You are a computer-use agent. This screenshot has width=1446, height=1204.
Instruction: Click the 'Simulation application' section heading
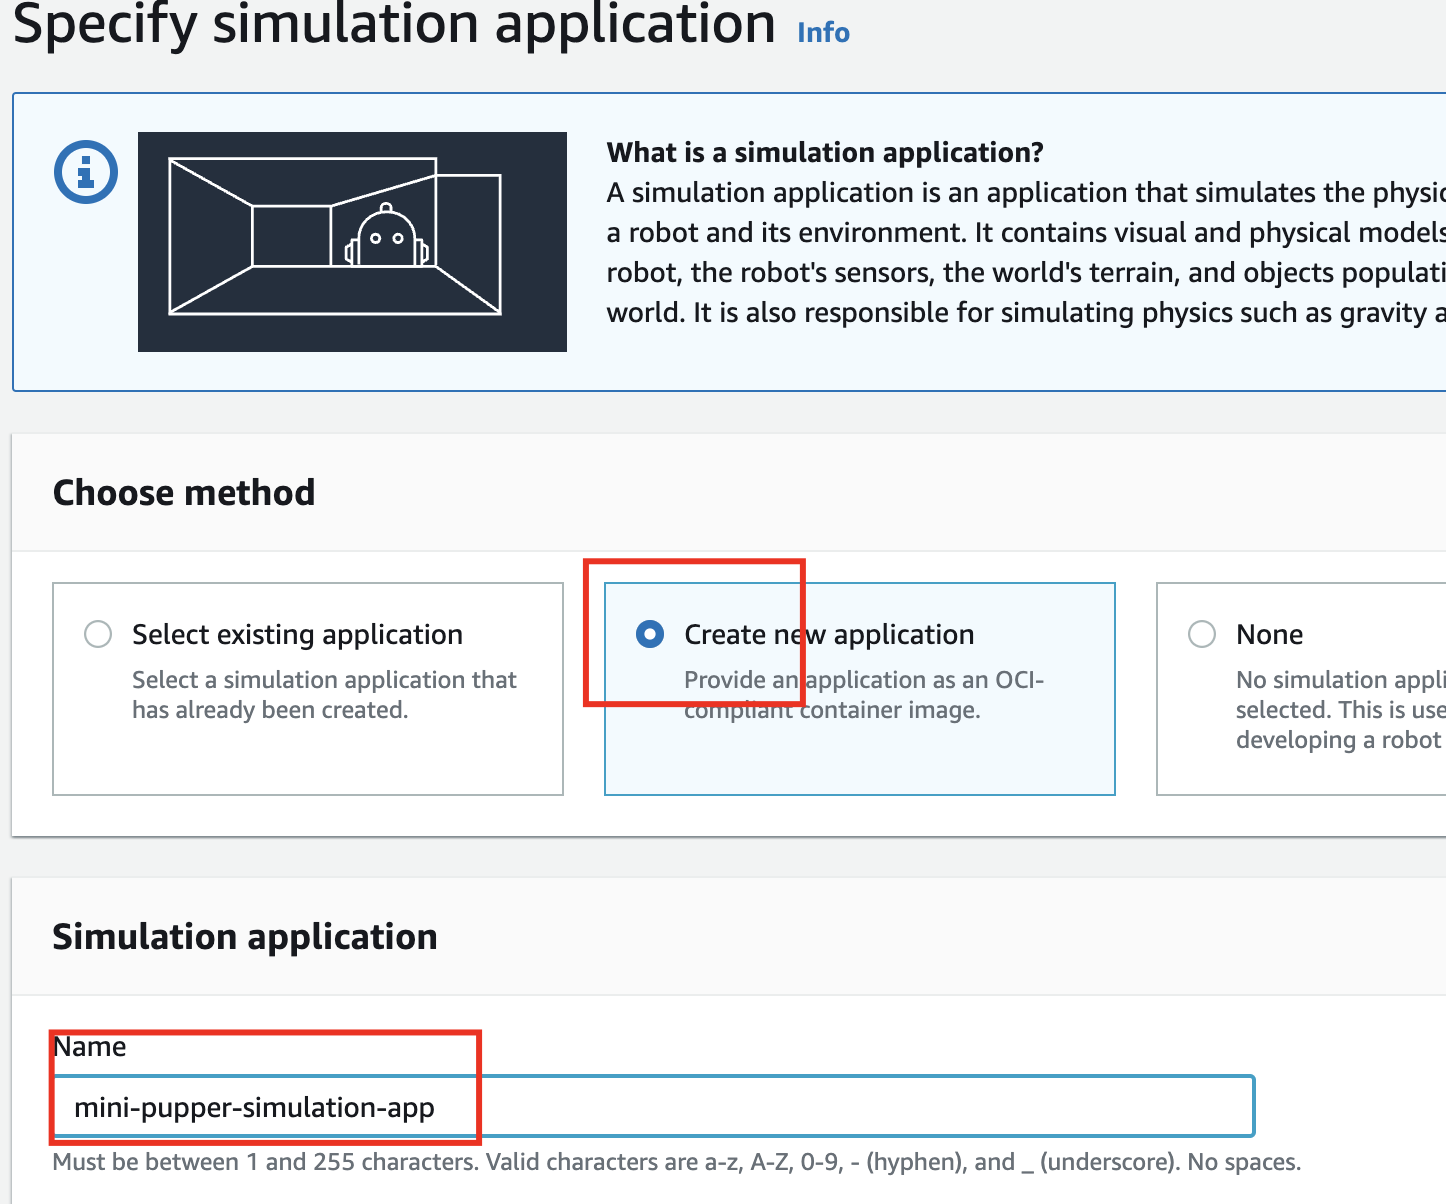[x=245, y=936]
